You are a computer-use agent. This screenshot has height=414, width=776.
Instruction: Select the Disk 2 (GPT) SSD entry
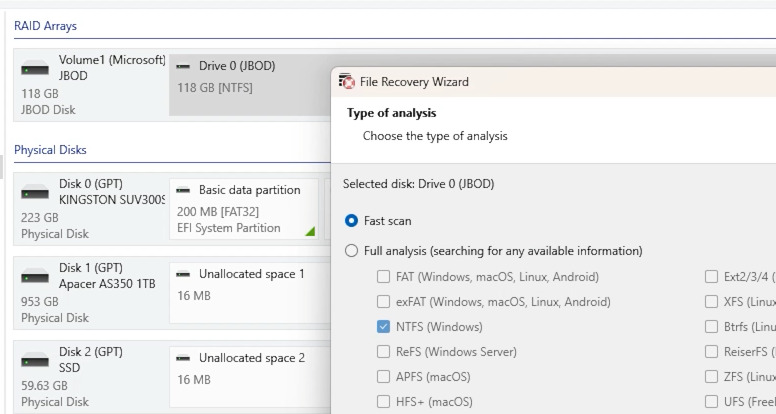click(91, 377)
